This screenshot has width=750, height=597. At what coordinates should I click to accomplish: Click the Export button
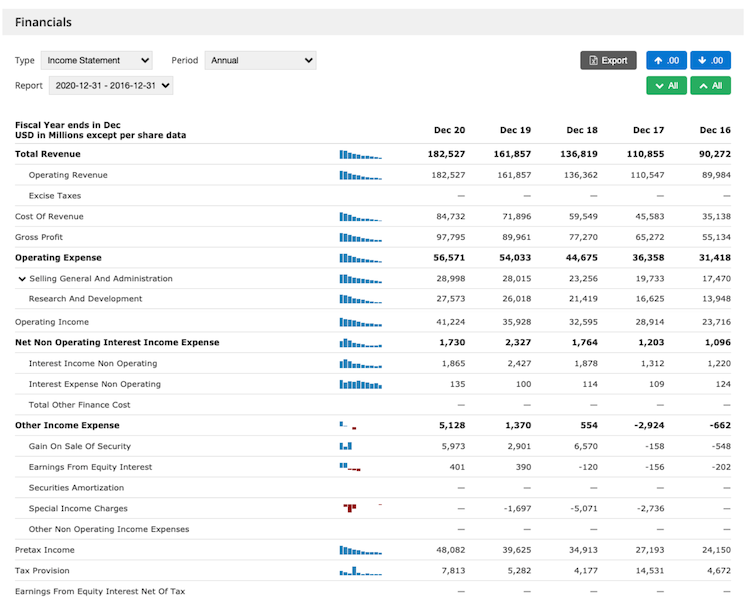[x=608, y=60]
